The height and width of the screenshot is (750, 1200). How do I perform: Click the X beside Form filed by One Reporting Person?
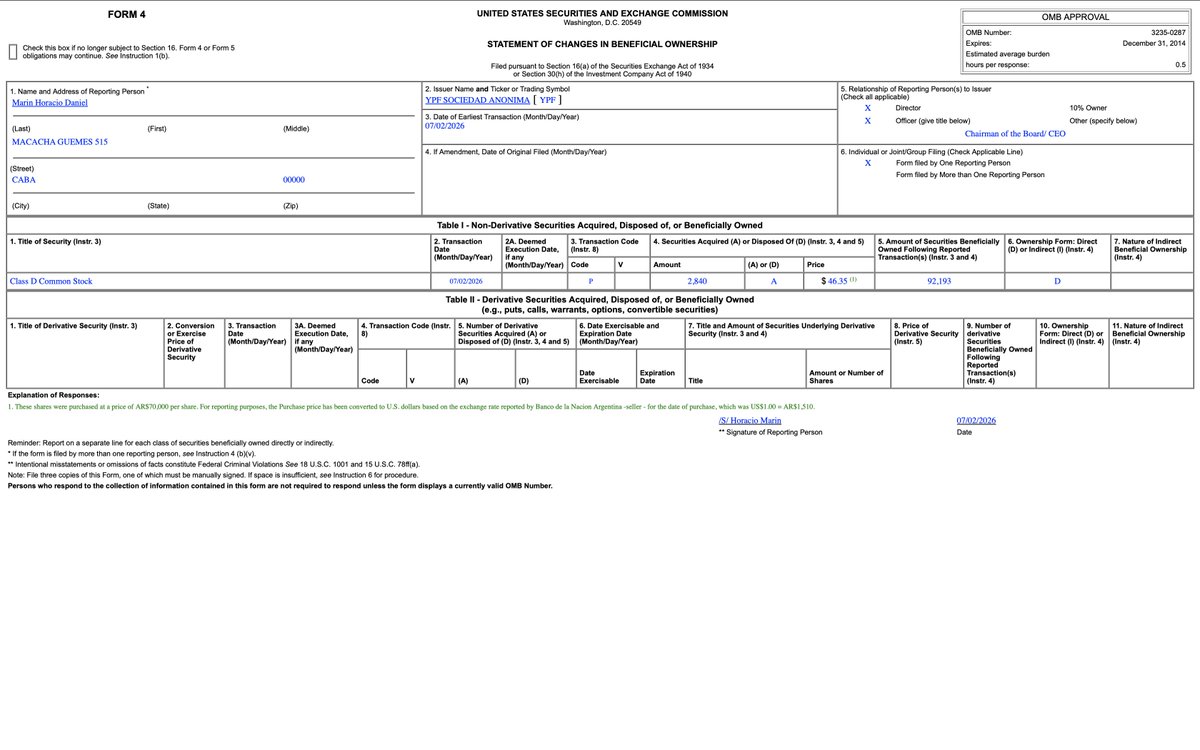click(867, 162)
